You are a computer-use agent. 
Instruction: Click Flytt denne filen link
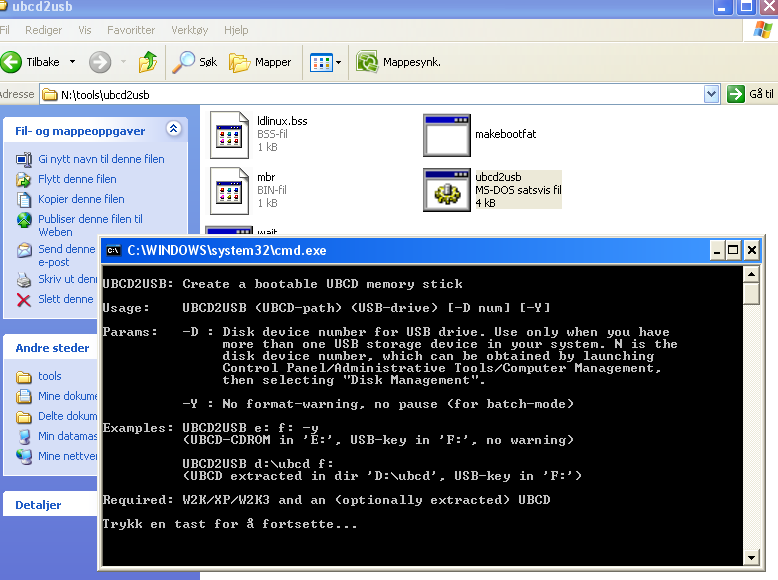tap(77, 179)
